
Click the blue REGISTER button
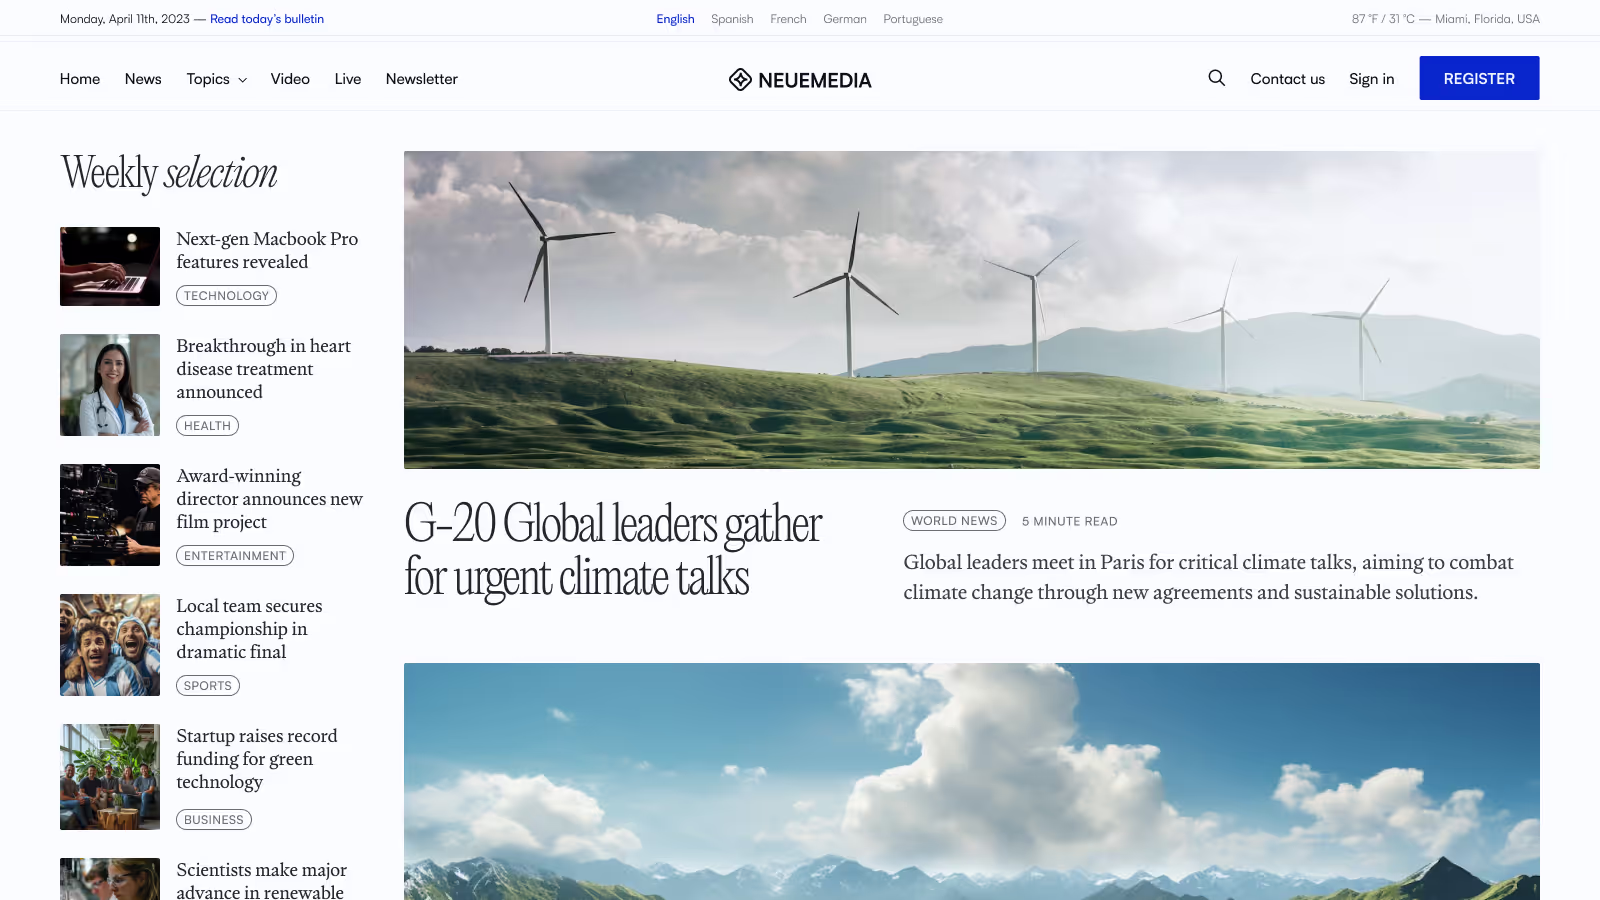(x=1479, y=78)
